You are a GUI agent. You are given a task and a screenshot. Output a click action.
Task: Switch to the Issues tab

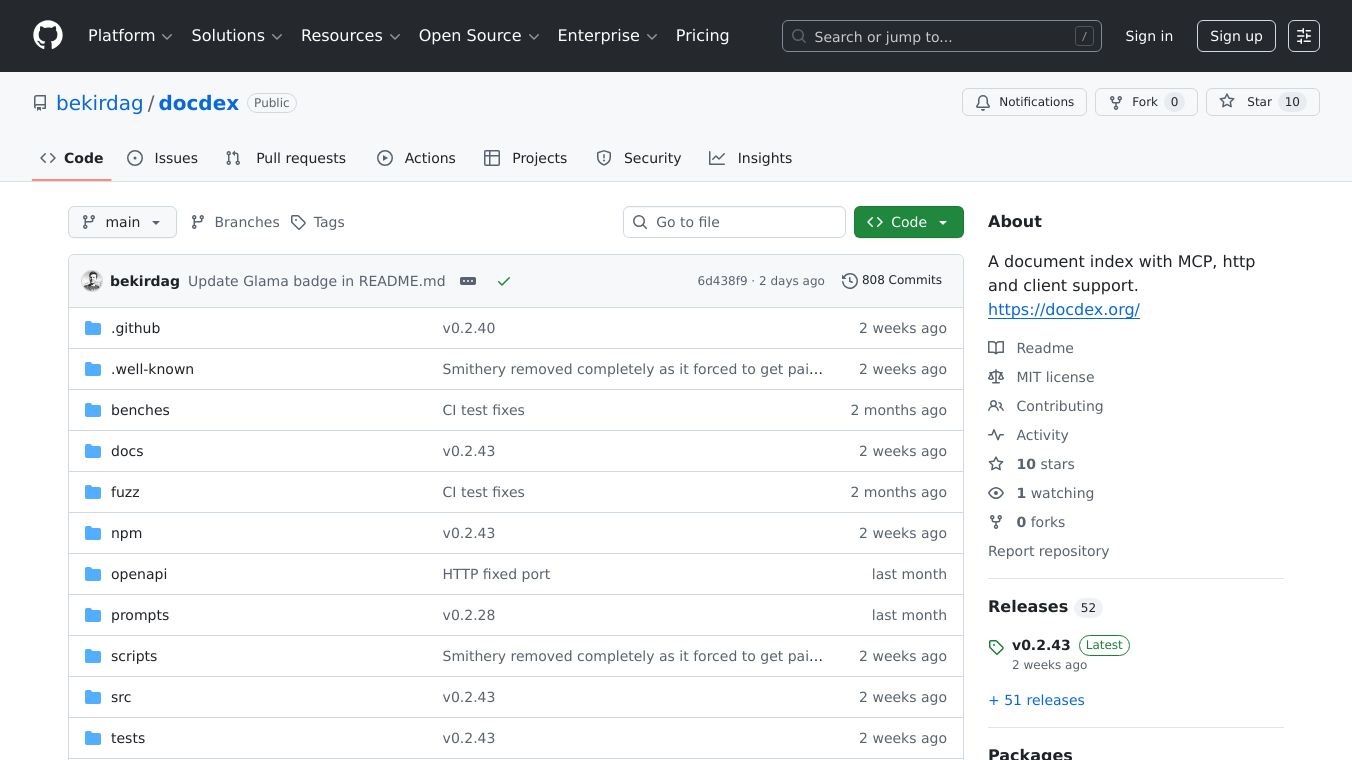(163, 158)
